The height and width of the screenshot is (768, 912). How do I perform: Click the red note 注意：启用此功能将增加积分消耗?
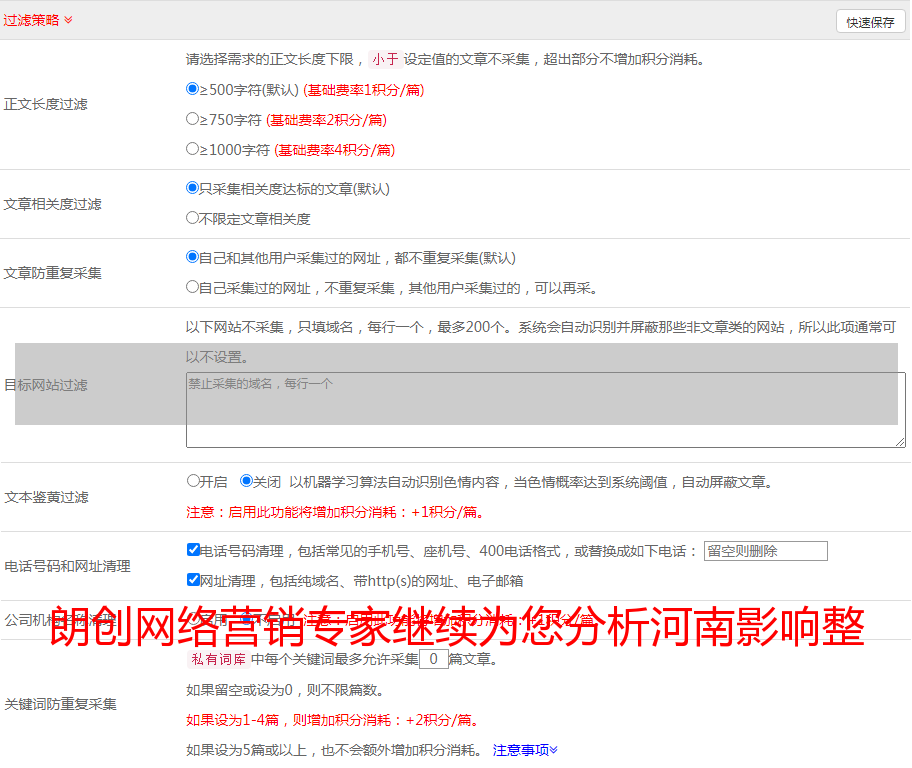(x=335, y=512)
